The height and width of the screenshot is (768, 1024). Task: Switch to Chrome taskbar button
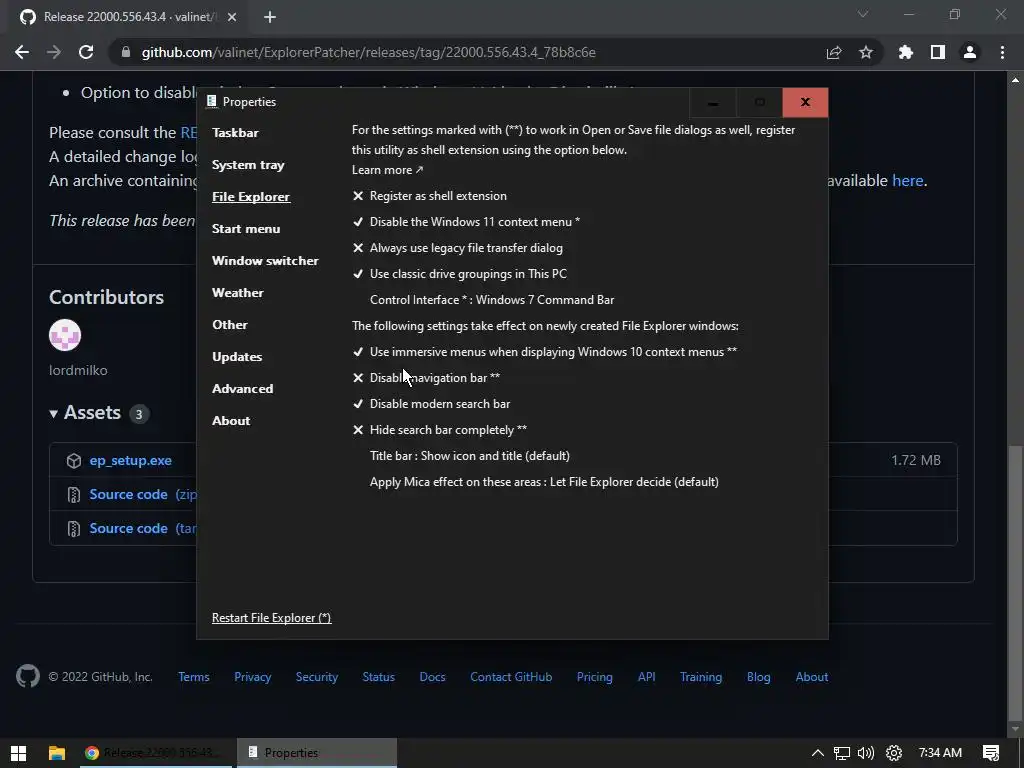click(155, 753)
